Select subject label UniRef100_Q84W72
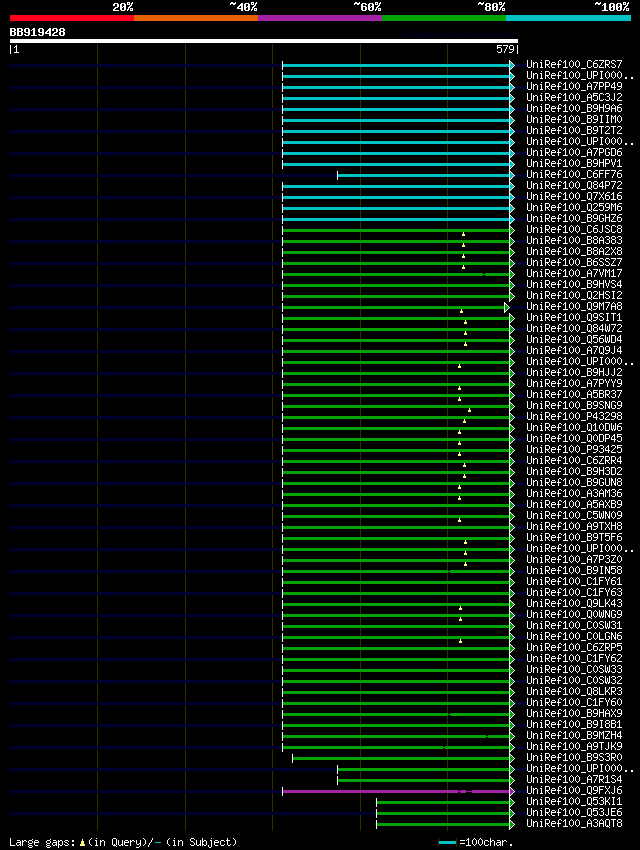The height and width of the screenshot is (850, 640). (x=574, y=329)
